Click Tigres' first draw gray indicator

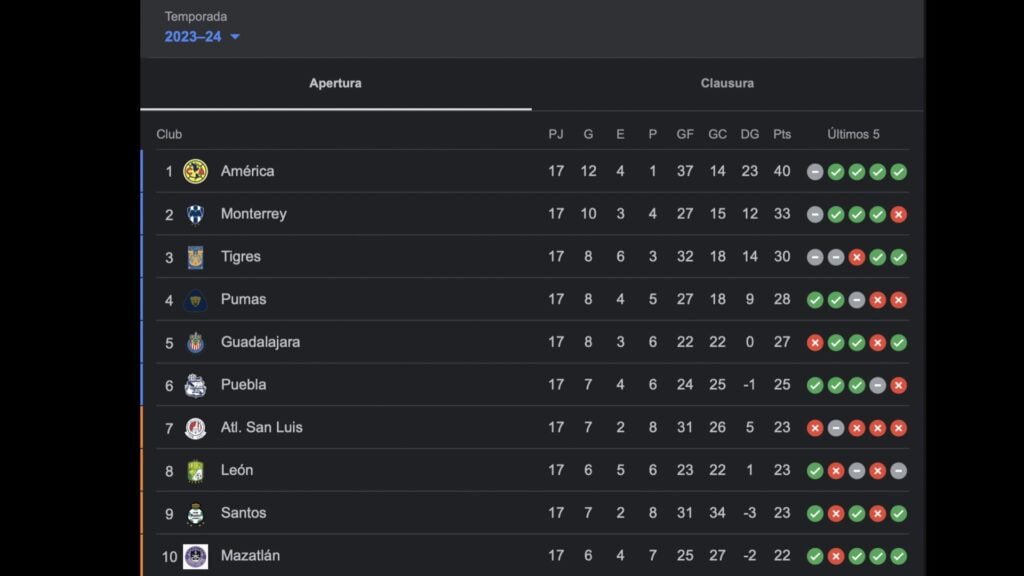[x=815, y=257]
